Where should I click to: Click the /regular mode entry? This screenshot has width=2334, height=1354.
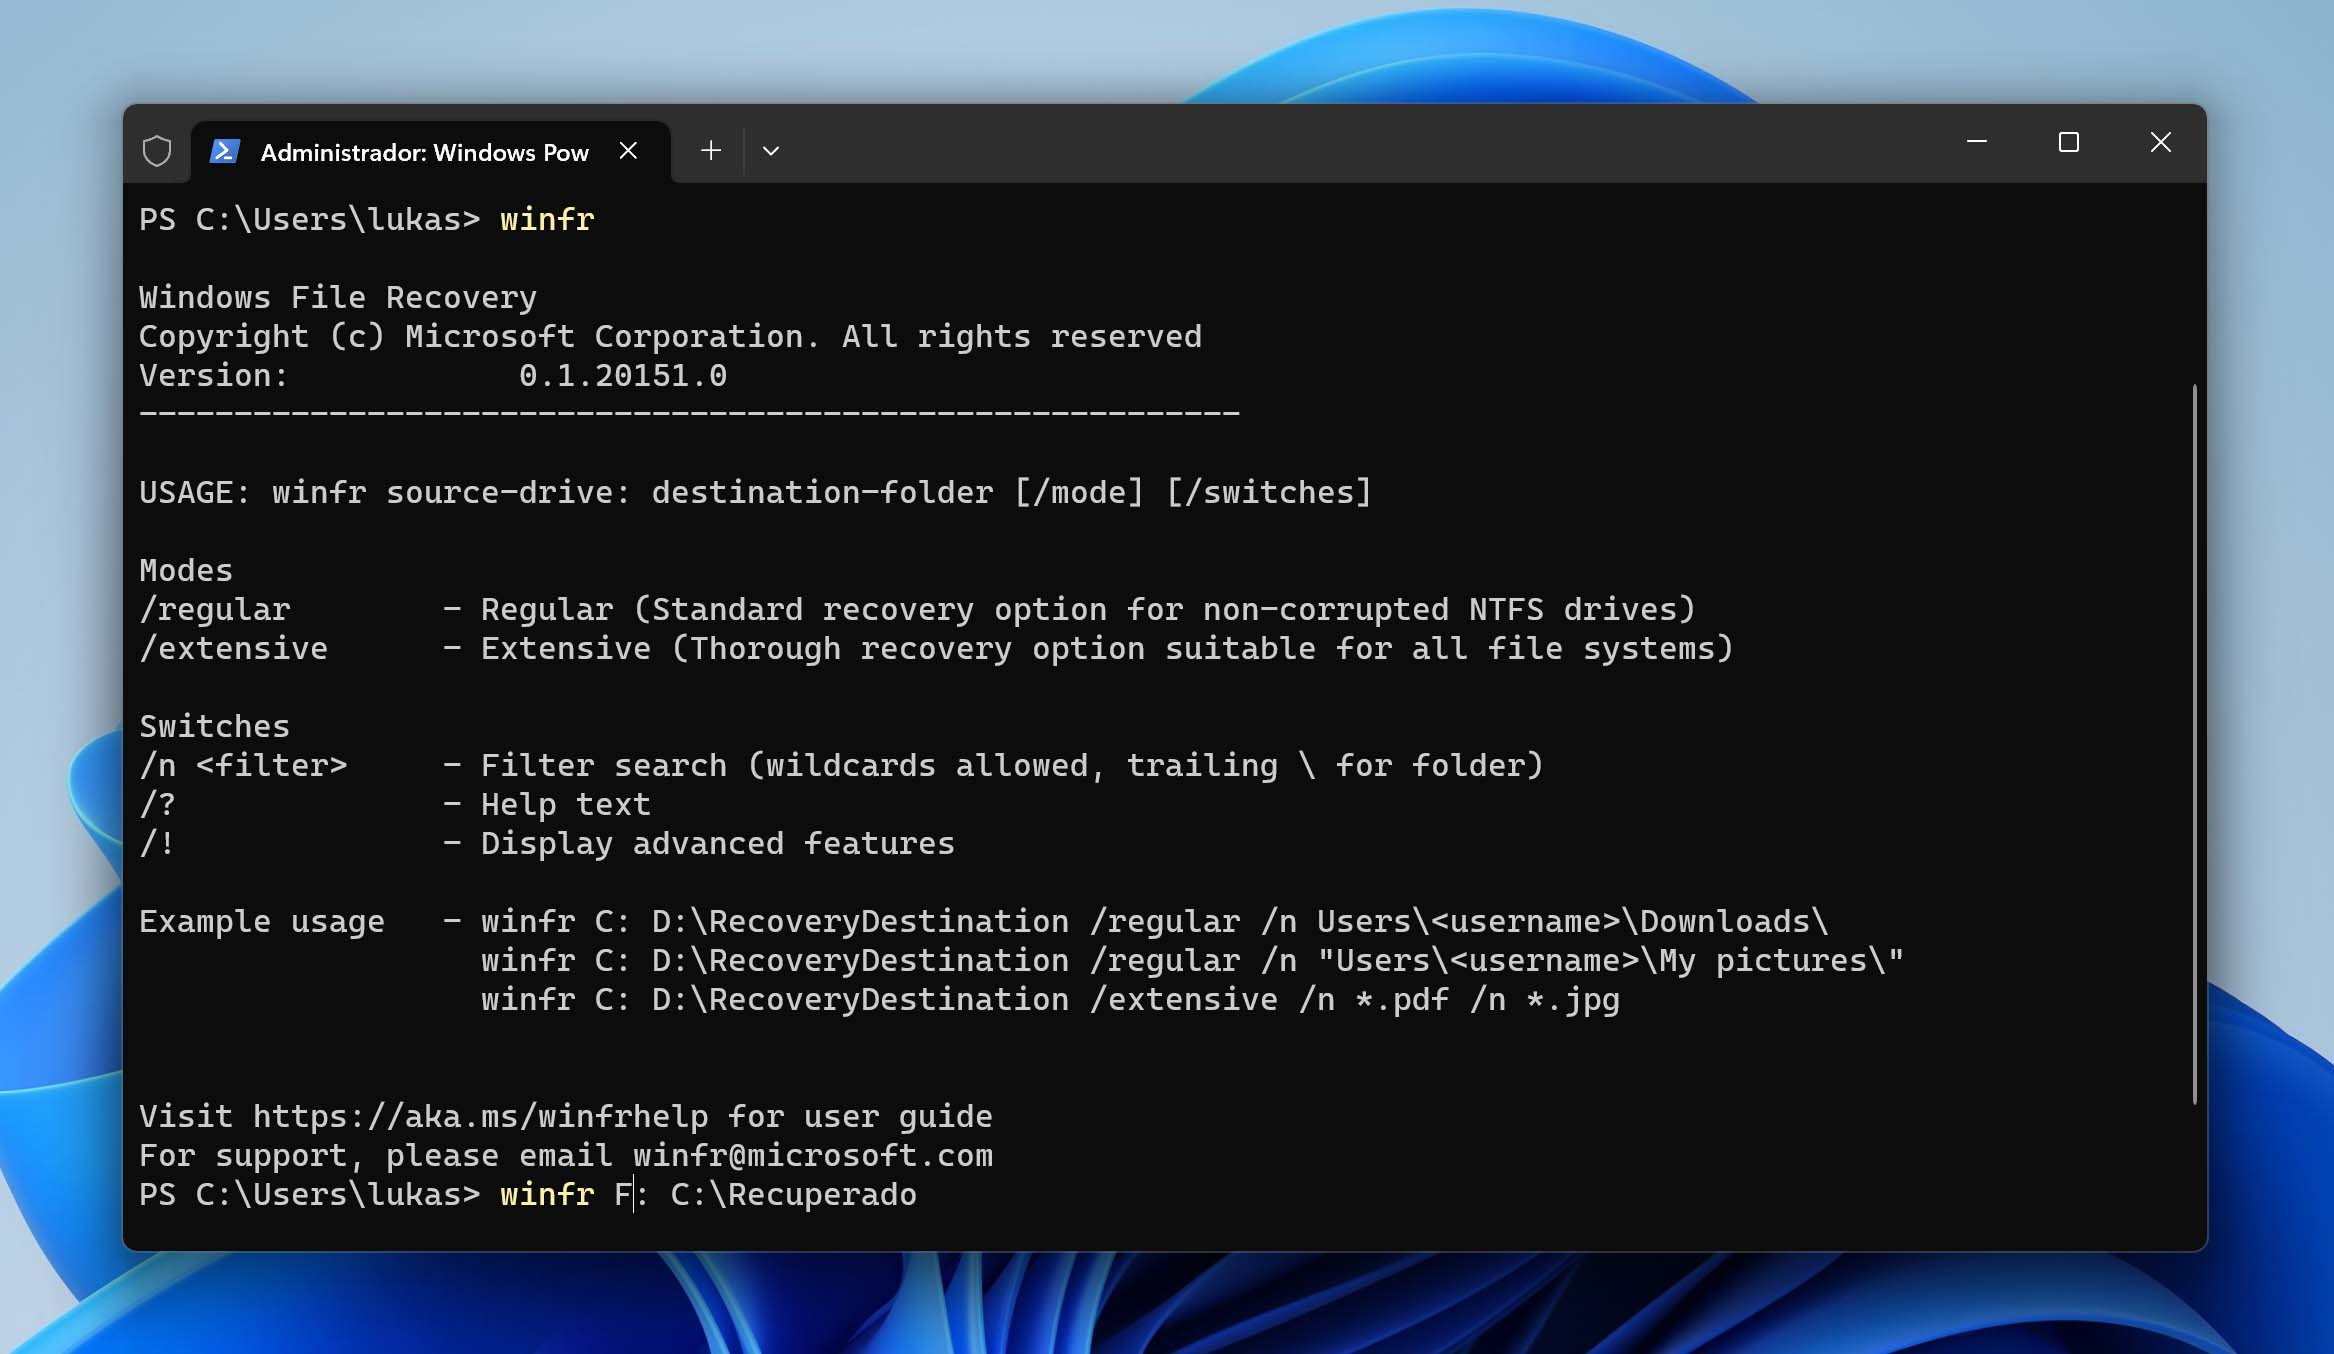[215, 609]
